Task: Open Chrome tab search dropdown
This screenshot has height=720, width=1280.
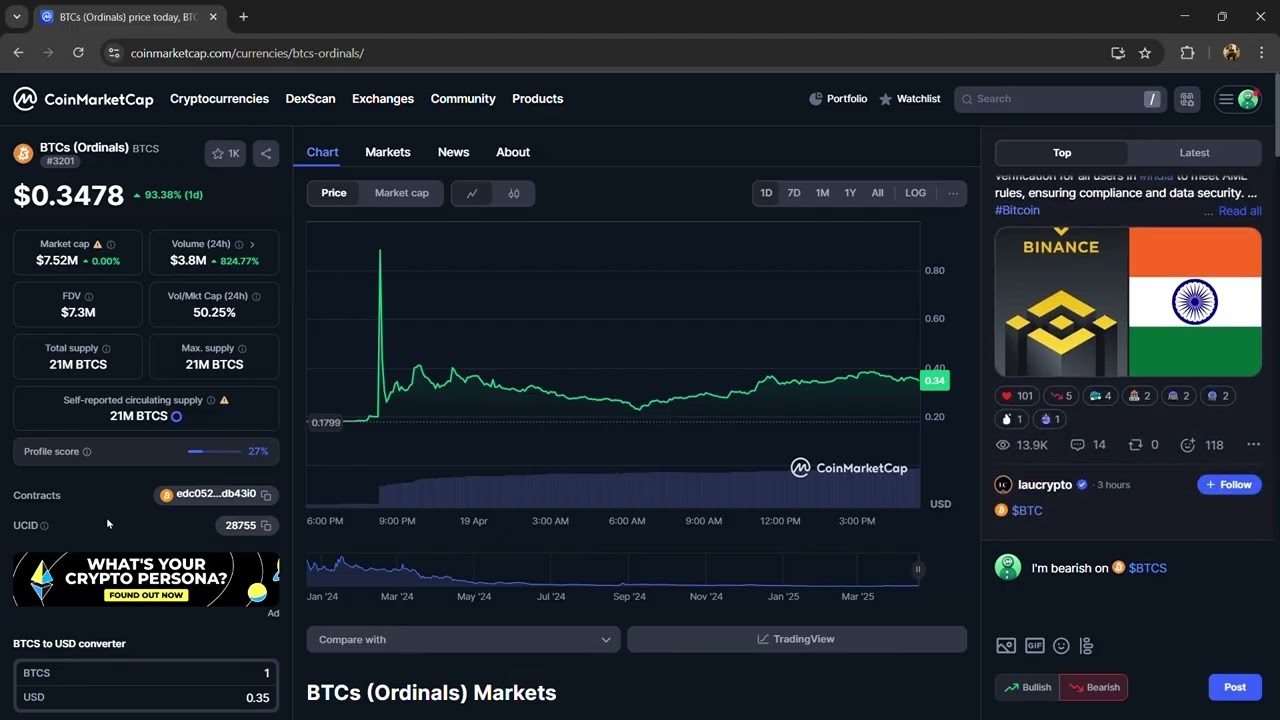Action: point(16,17)
